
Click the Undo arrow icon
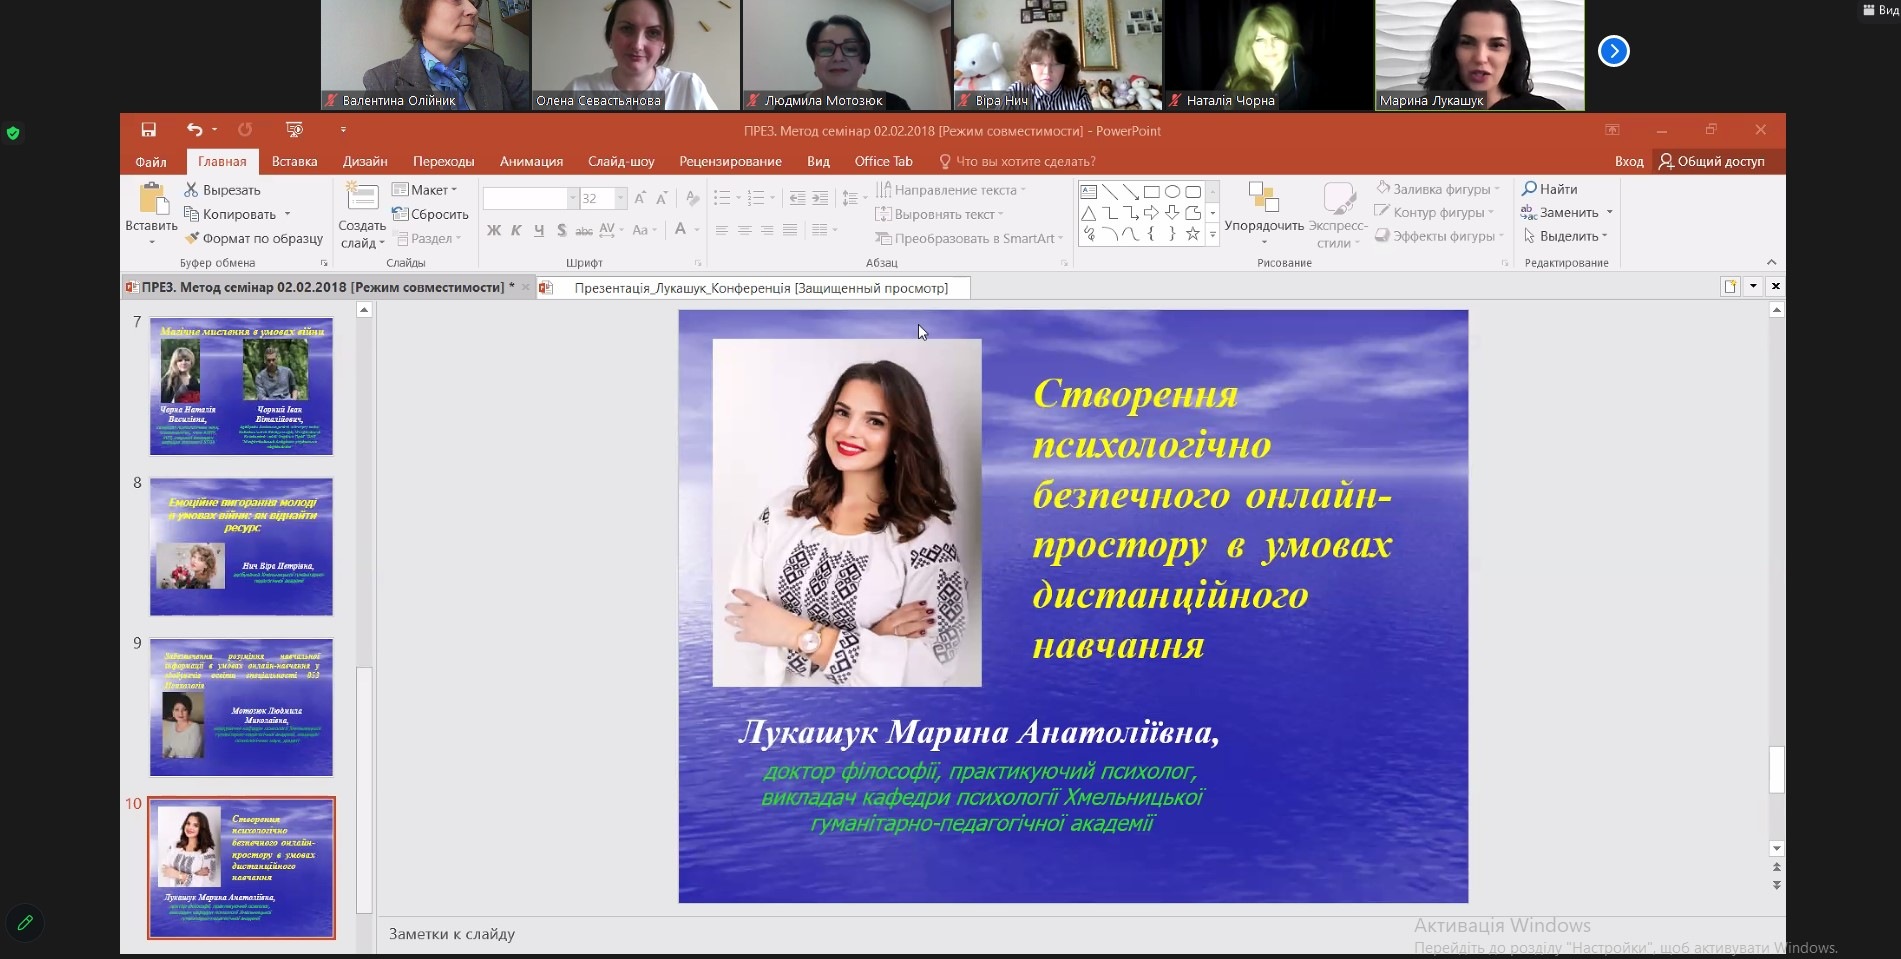pos(194,130)
